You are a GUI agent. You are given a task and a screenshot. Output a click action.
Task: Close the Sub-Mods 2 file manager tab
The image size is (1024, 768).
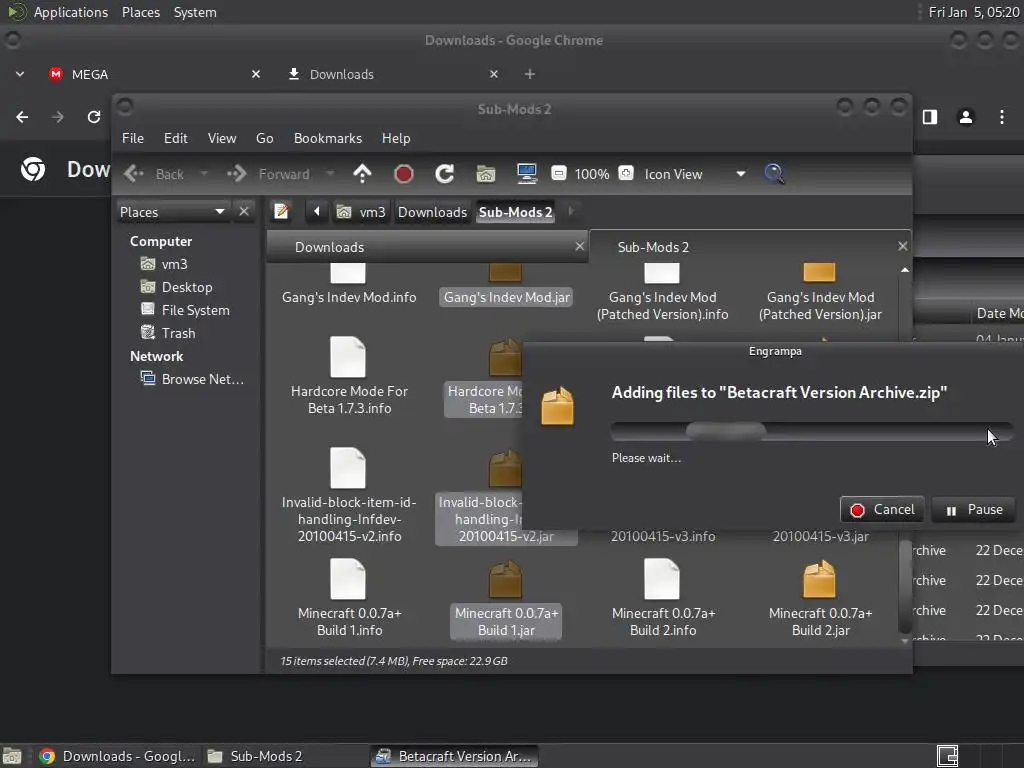(903, 246)
